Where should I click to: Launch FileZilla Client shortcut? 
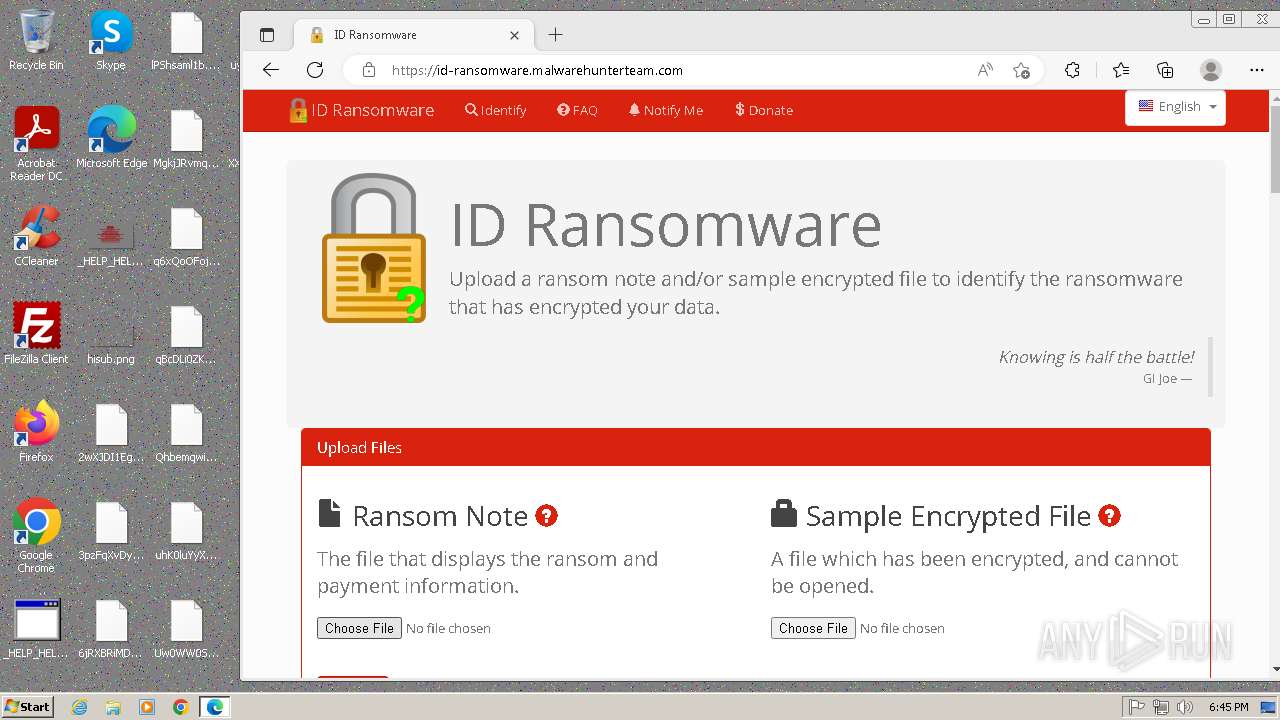coord(36,334)
